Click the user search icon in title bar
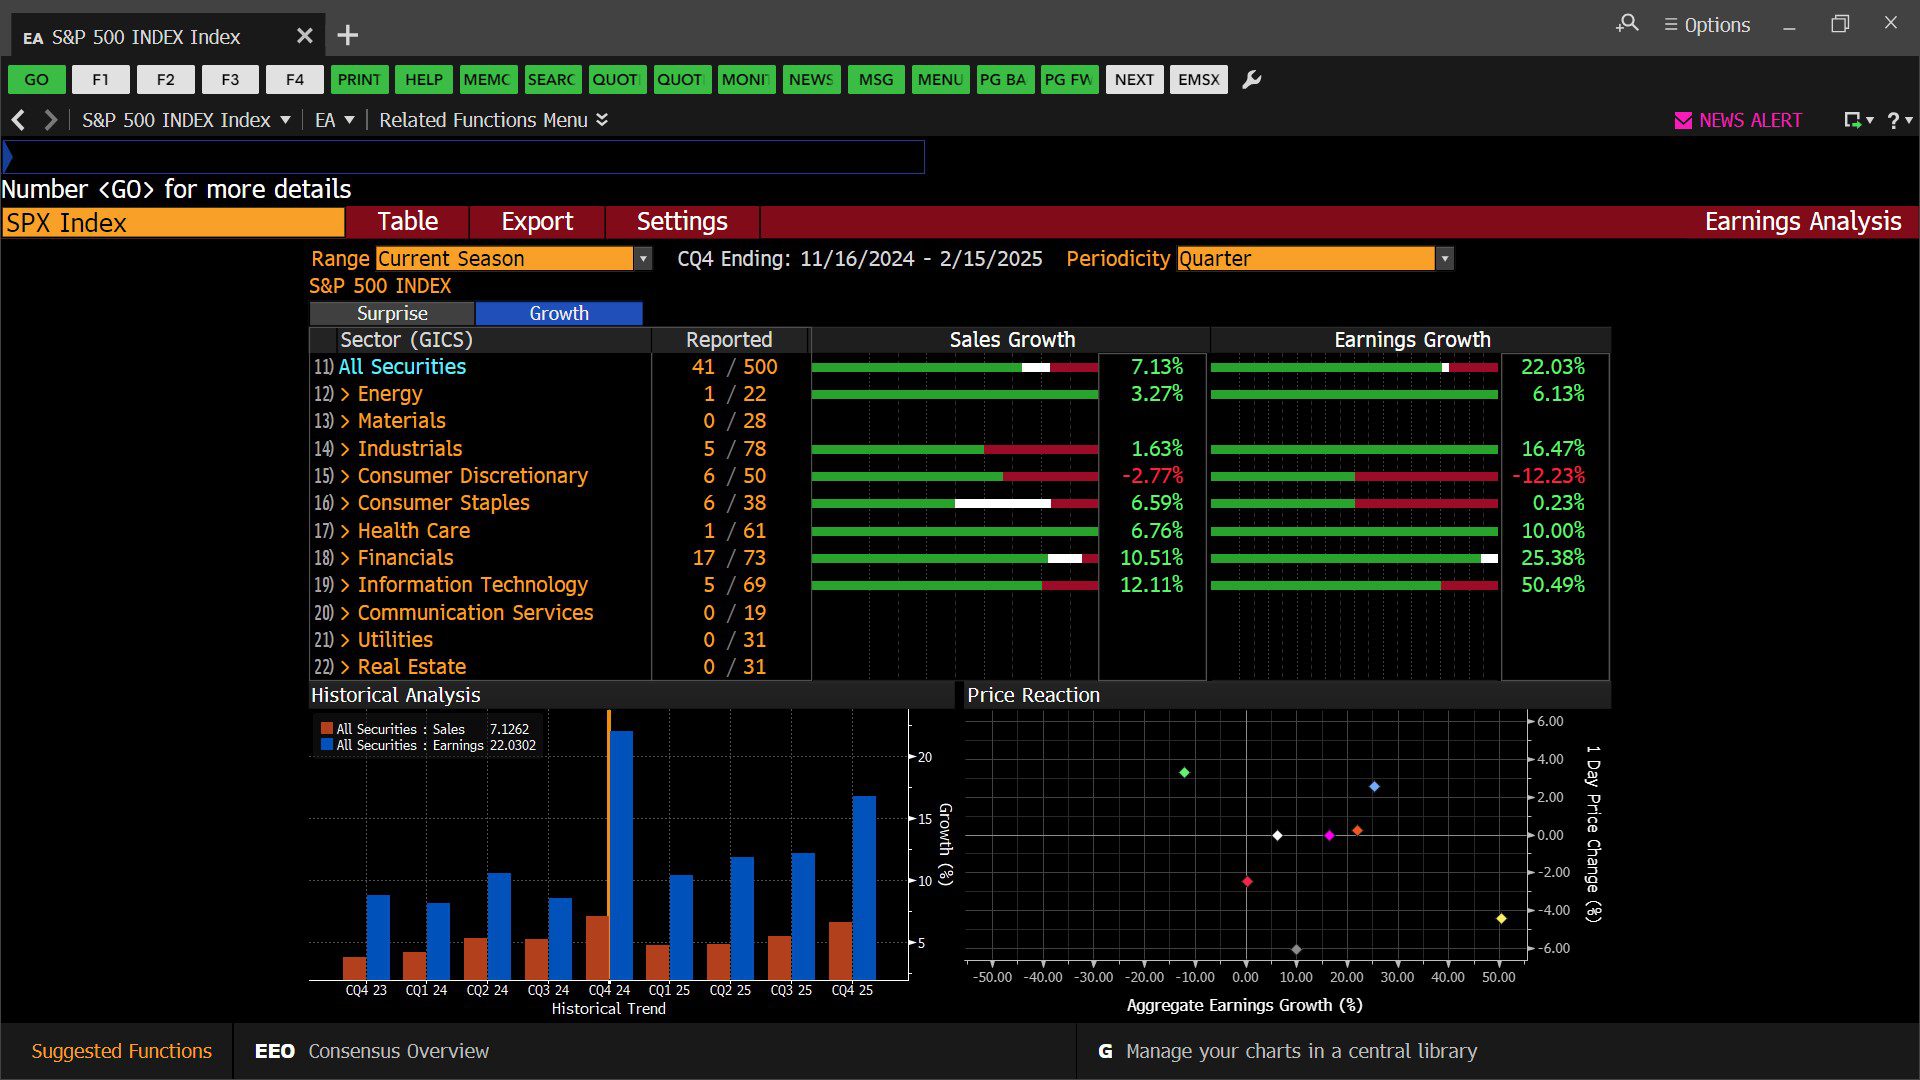The width and height of the screenshot is (1920, 1080). (1627, 24)
